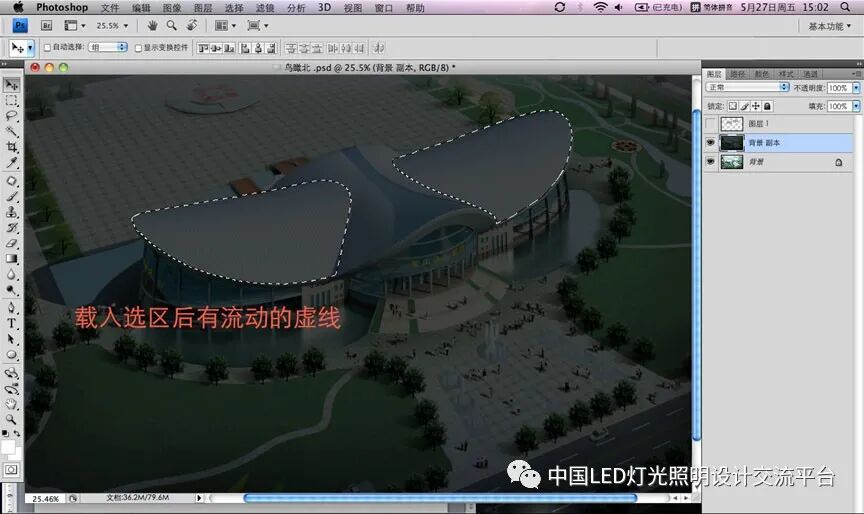Select the Crop tool
Viewport: 864px width, 514px height.
[x=12, y=147]
